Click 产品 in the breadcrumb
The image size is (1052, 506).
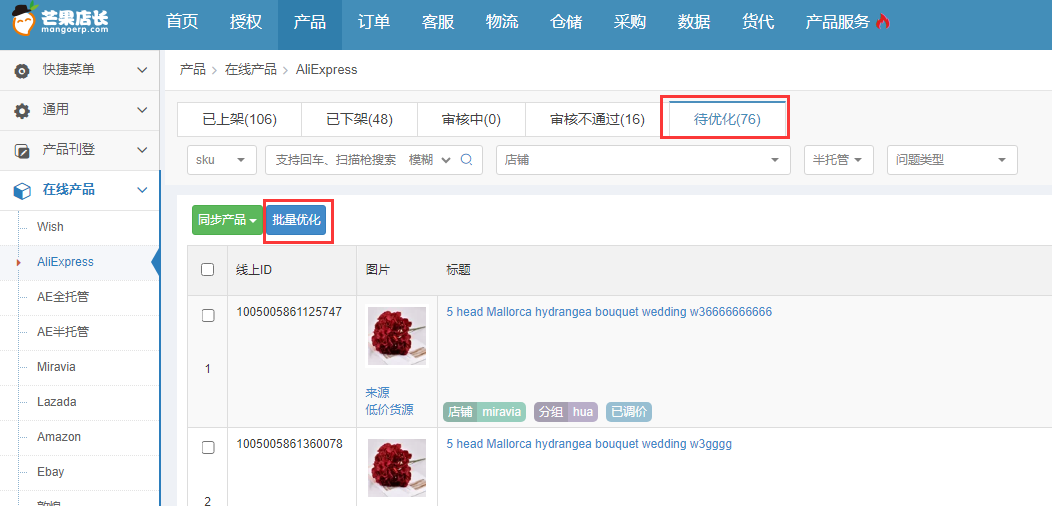tap(193, 69)
